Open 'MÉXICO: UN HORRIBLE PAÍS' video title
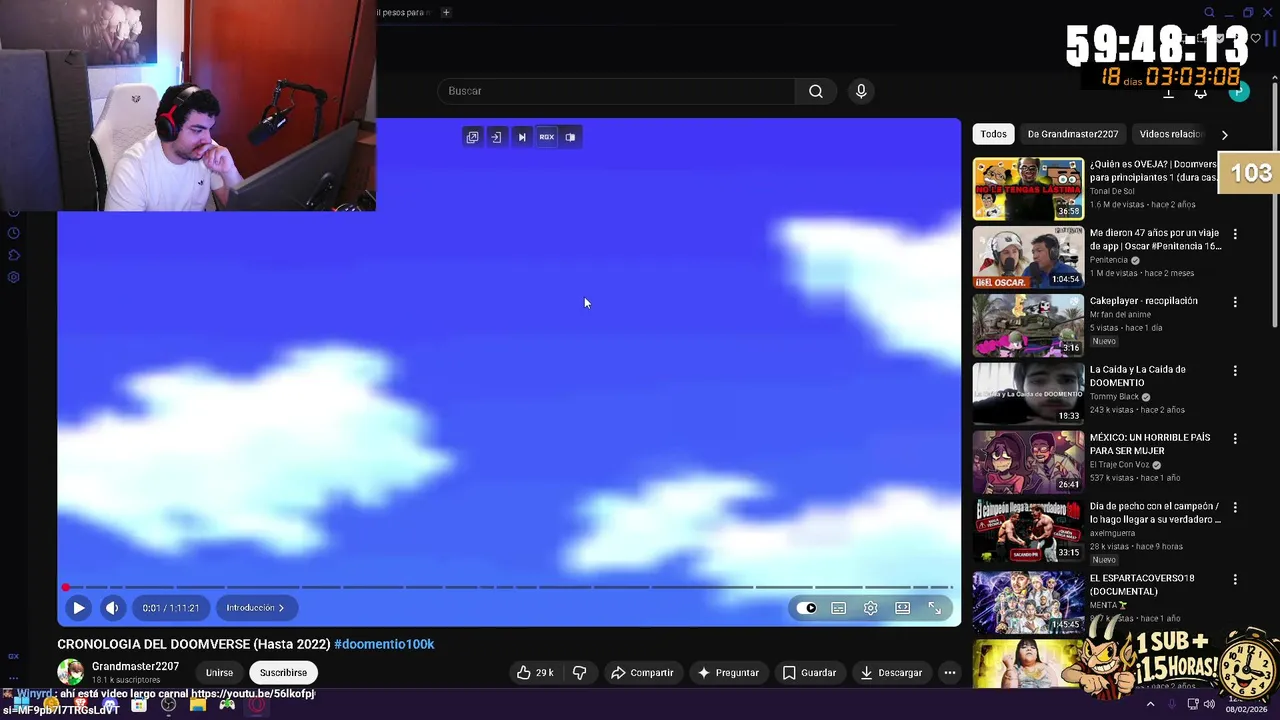Screen dimensions: 1280x720 1150,444
